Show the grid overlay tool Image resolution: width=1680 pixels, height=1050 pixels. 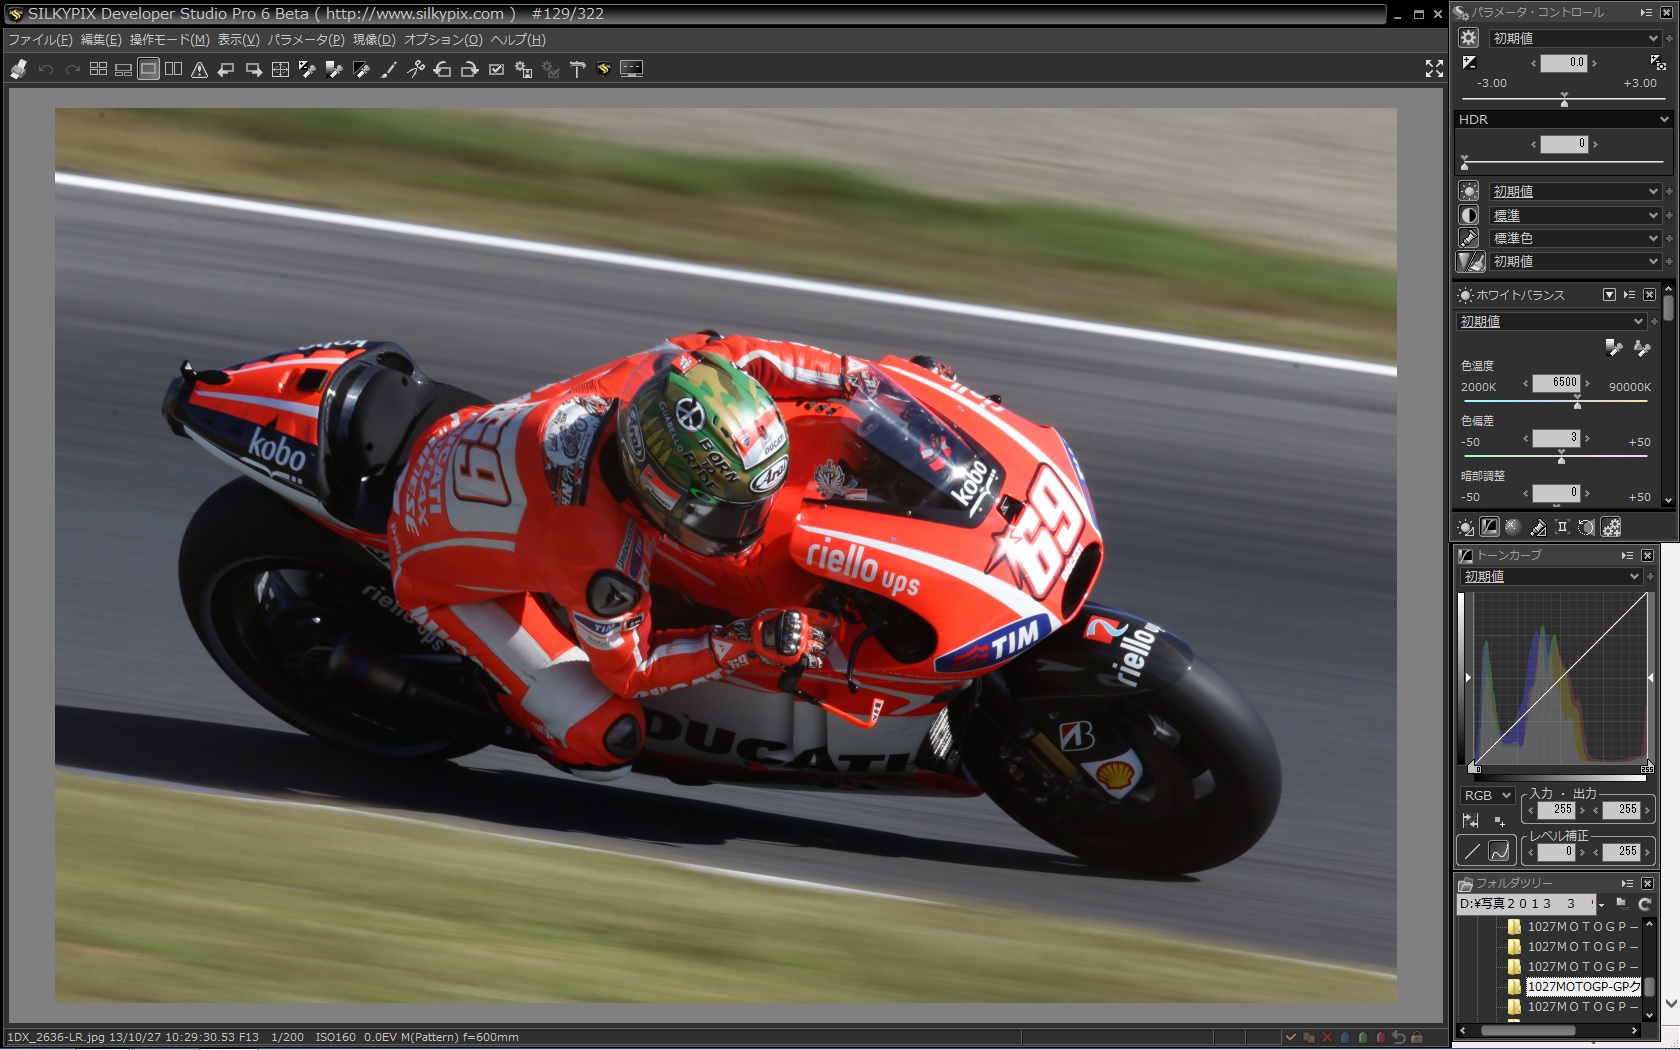[x=280, y=69]
